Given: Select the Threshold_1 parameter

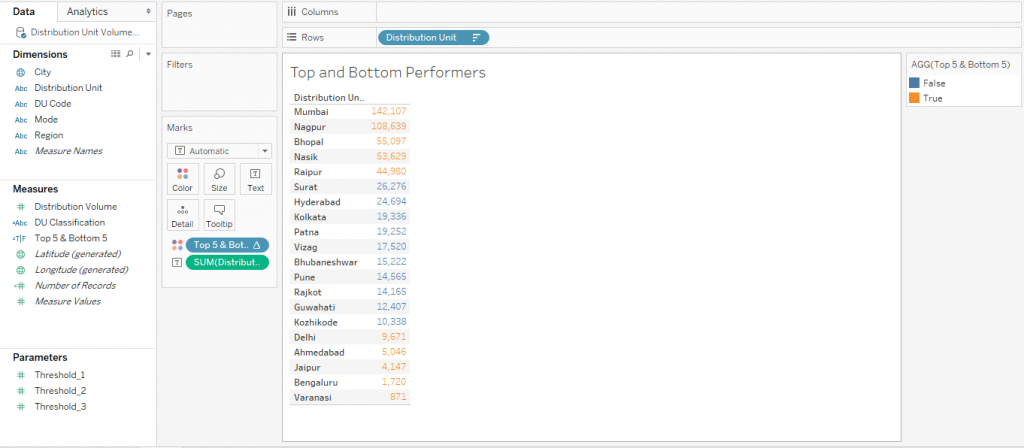Looking at the screenshot, I should [60, 375].
